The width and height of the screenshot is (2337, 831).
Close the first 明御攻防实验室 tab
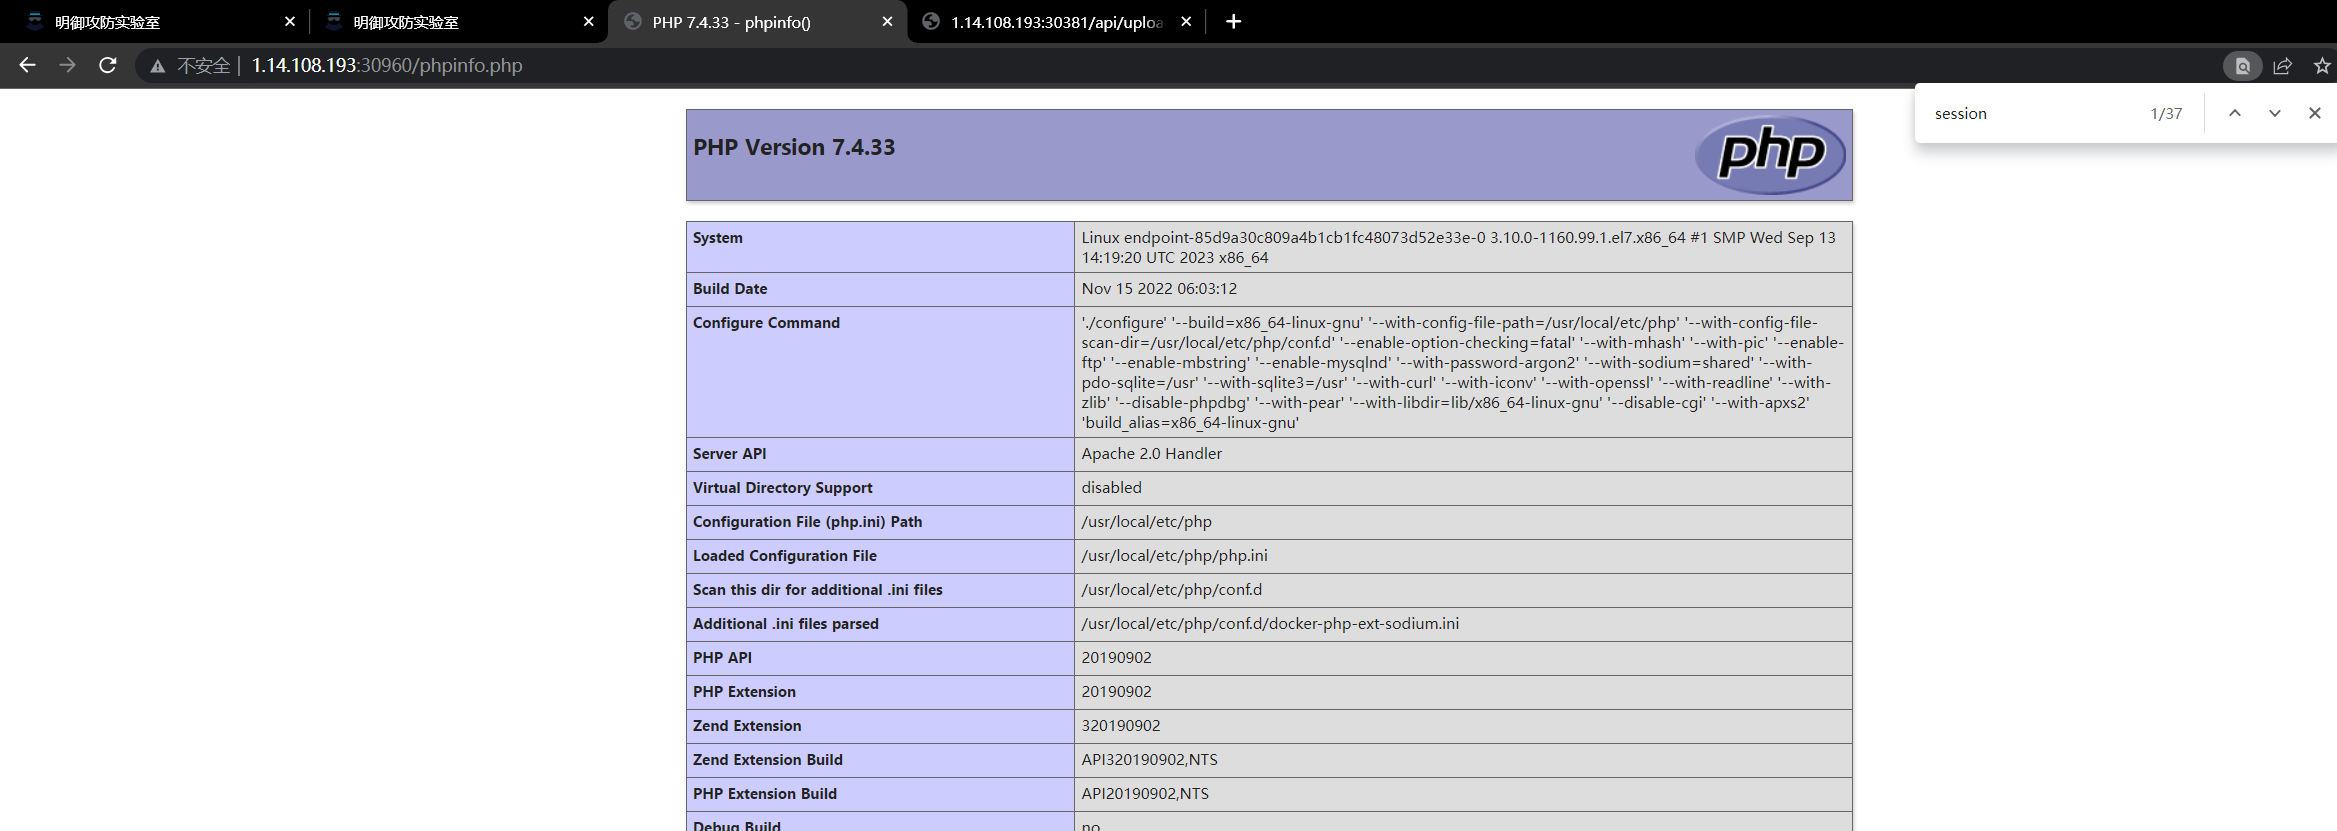290,21
